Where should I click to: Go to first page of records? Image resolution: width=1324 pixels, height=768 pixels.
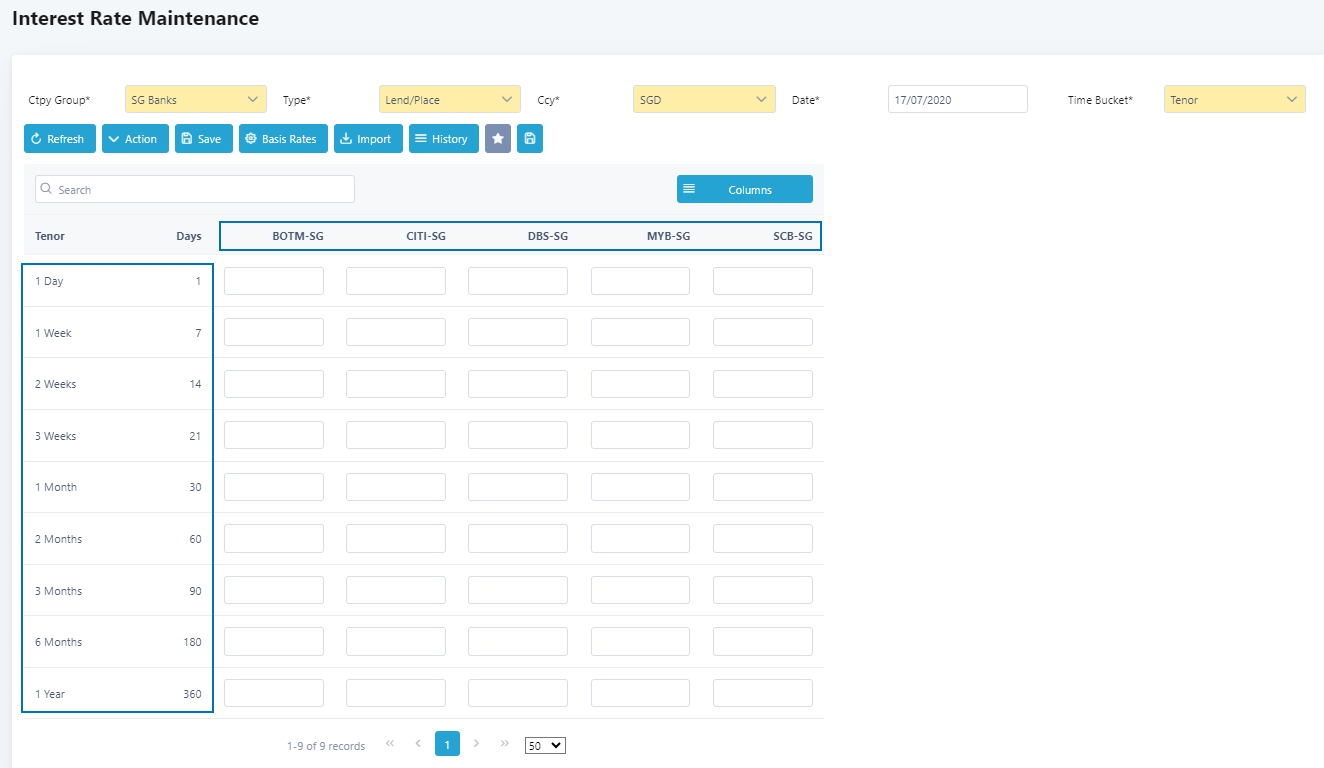coord(390,744)
